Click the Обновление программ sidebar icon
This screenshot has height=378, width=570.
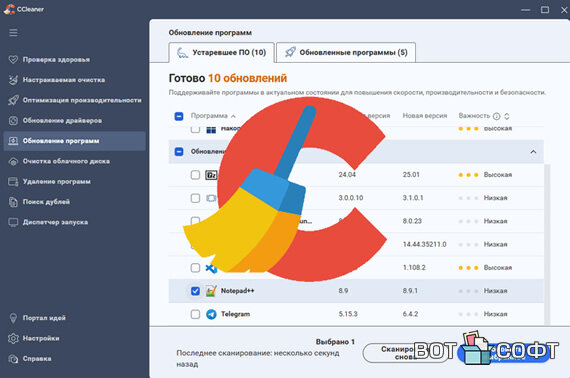13,141
